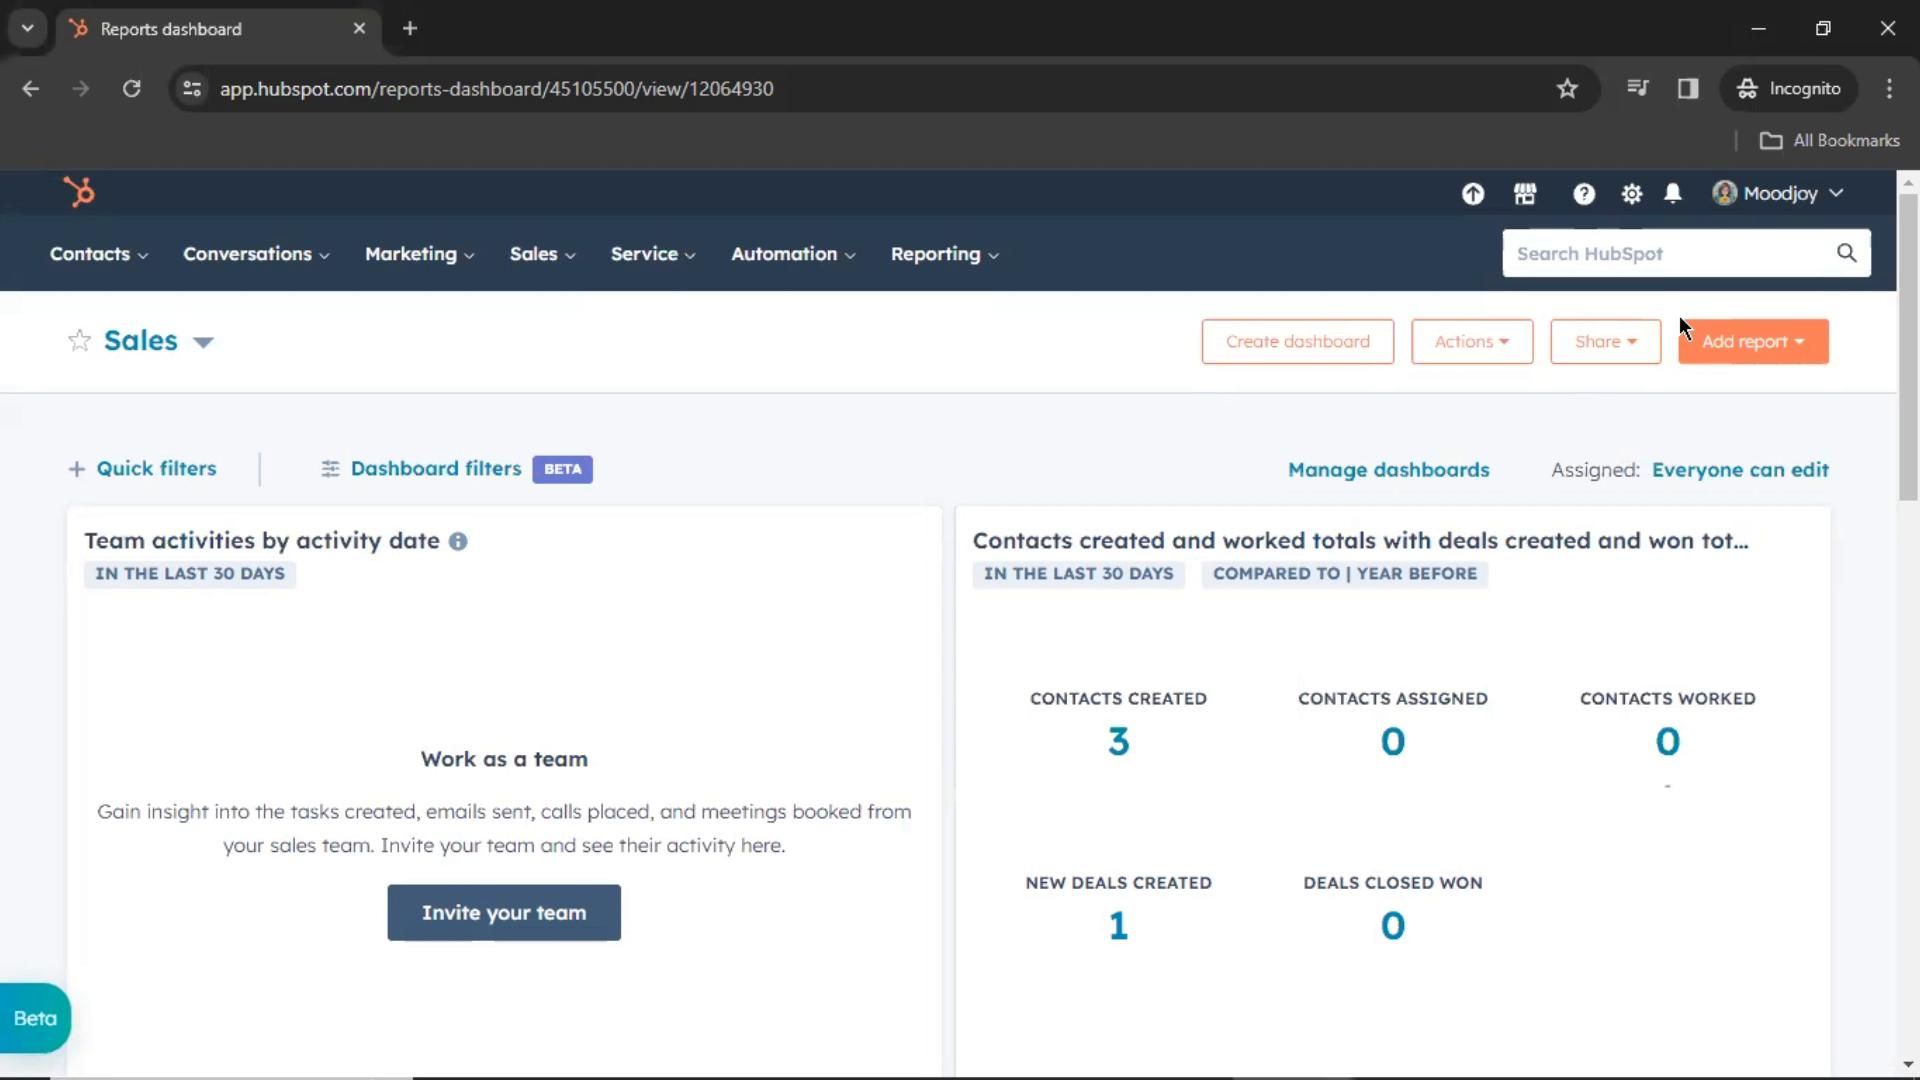This screenshot has width=1920, height=1080.
Task: Open the notifications bell
Action: pos(1672,194)
